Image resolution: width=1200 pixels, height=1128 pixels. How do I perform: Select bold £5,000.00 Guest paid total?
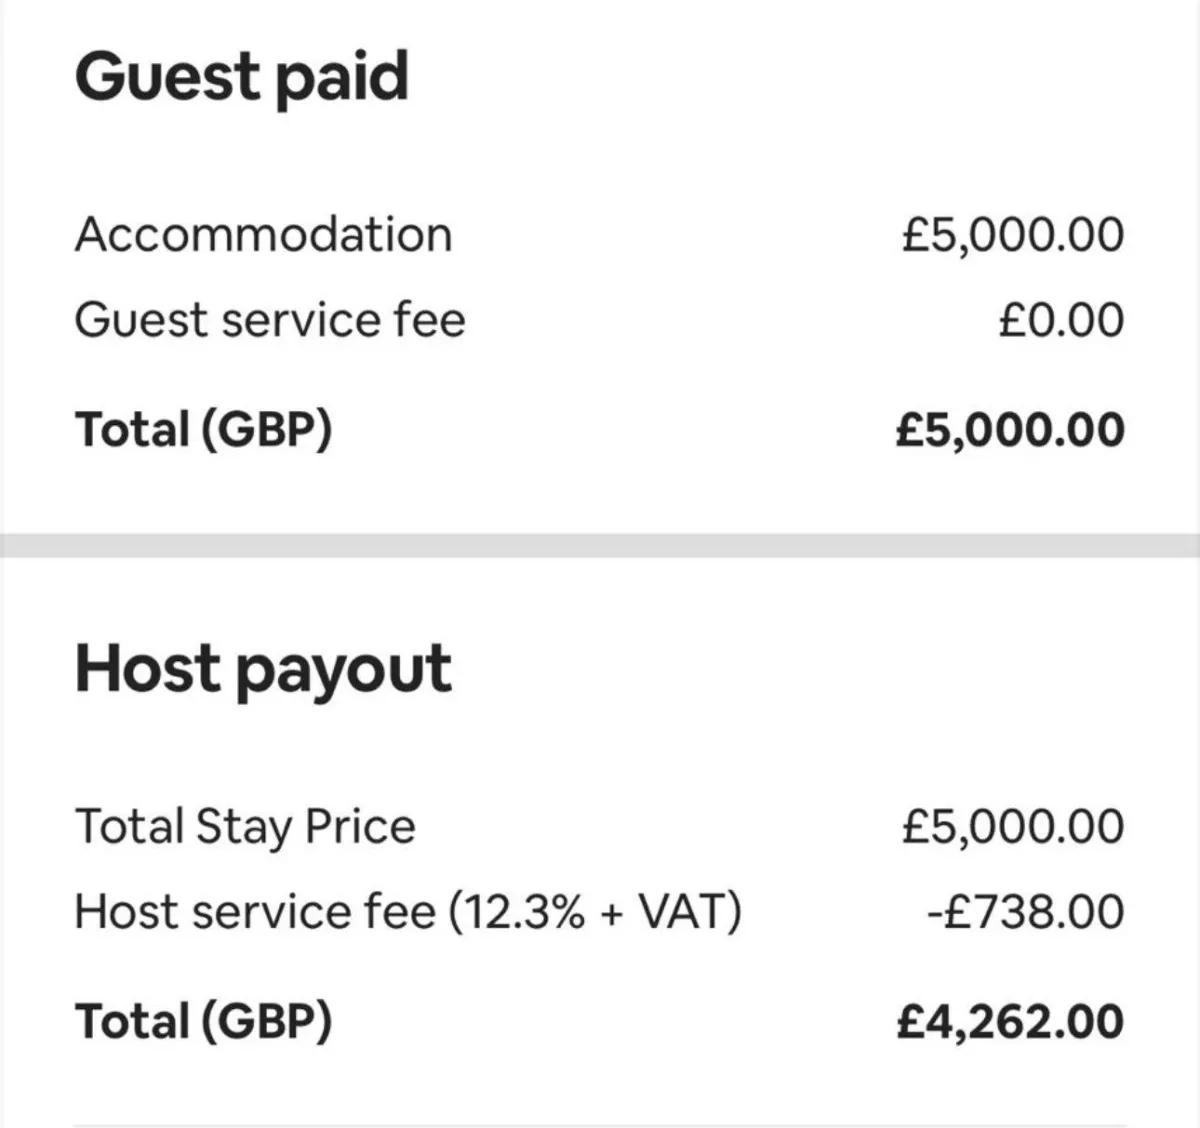[x=1010, y=429]
